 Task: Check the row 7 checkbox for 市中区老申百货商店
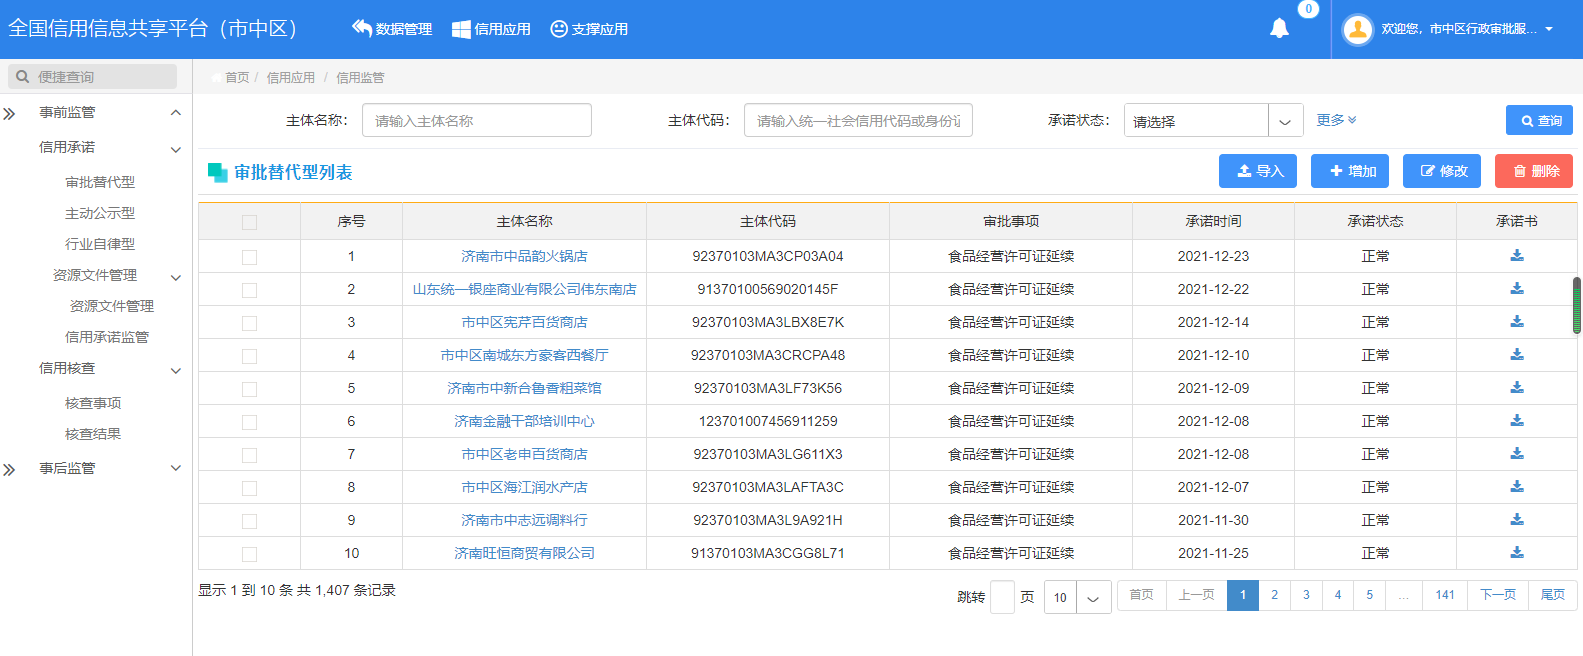point(249,455)
